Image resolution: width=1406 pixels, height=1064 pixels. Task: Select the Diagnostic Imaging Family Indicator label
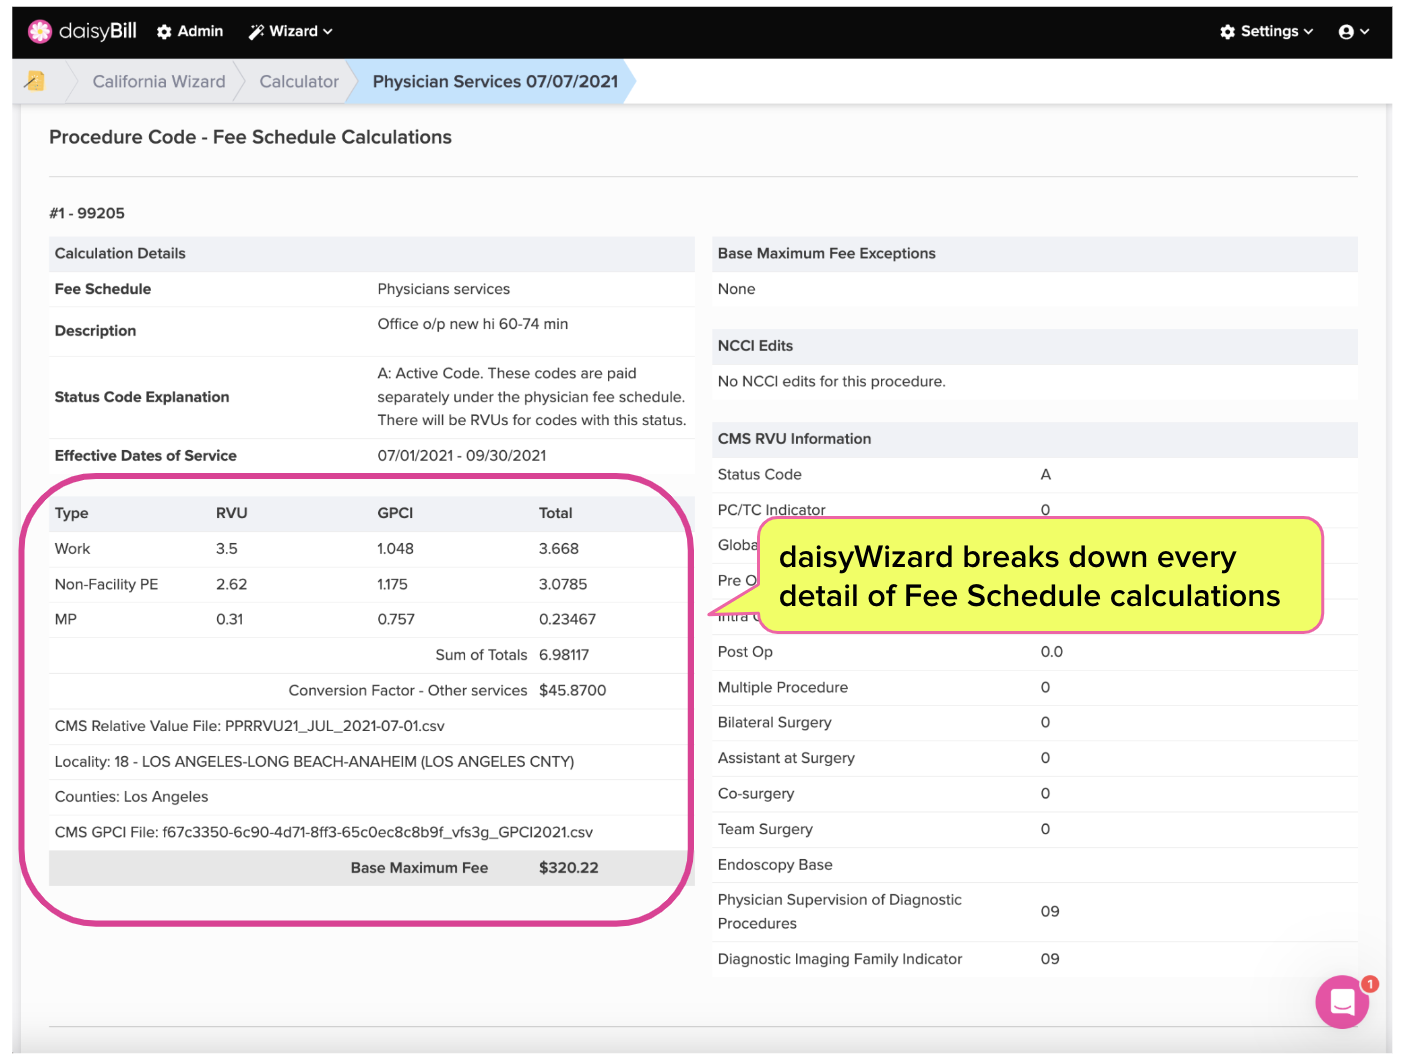click(840, 960)
